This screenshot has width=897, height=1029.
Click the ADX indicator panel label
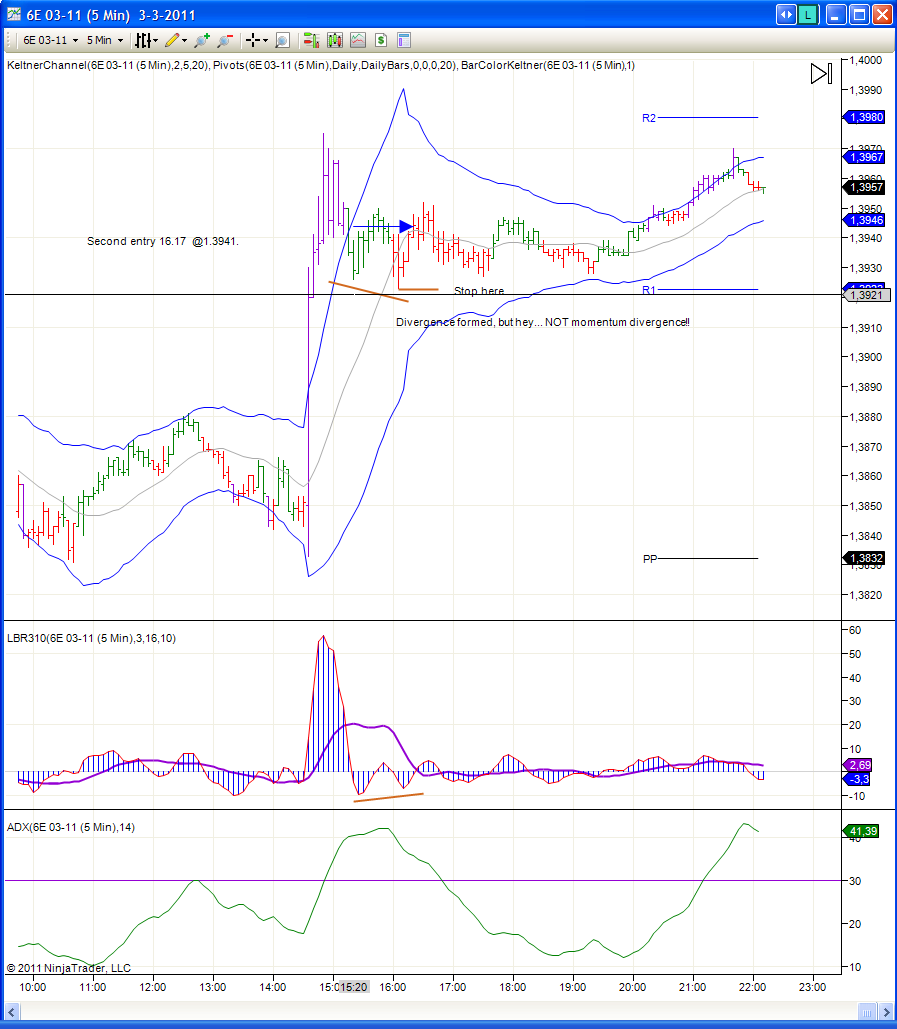pyautogui.click(x=71, y=827)
